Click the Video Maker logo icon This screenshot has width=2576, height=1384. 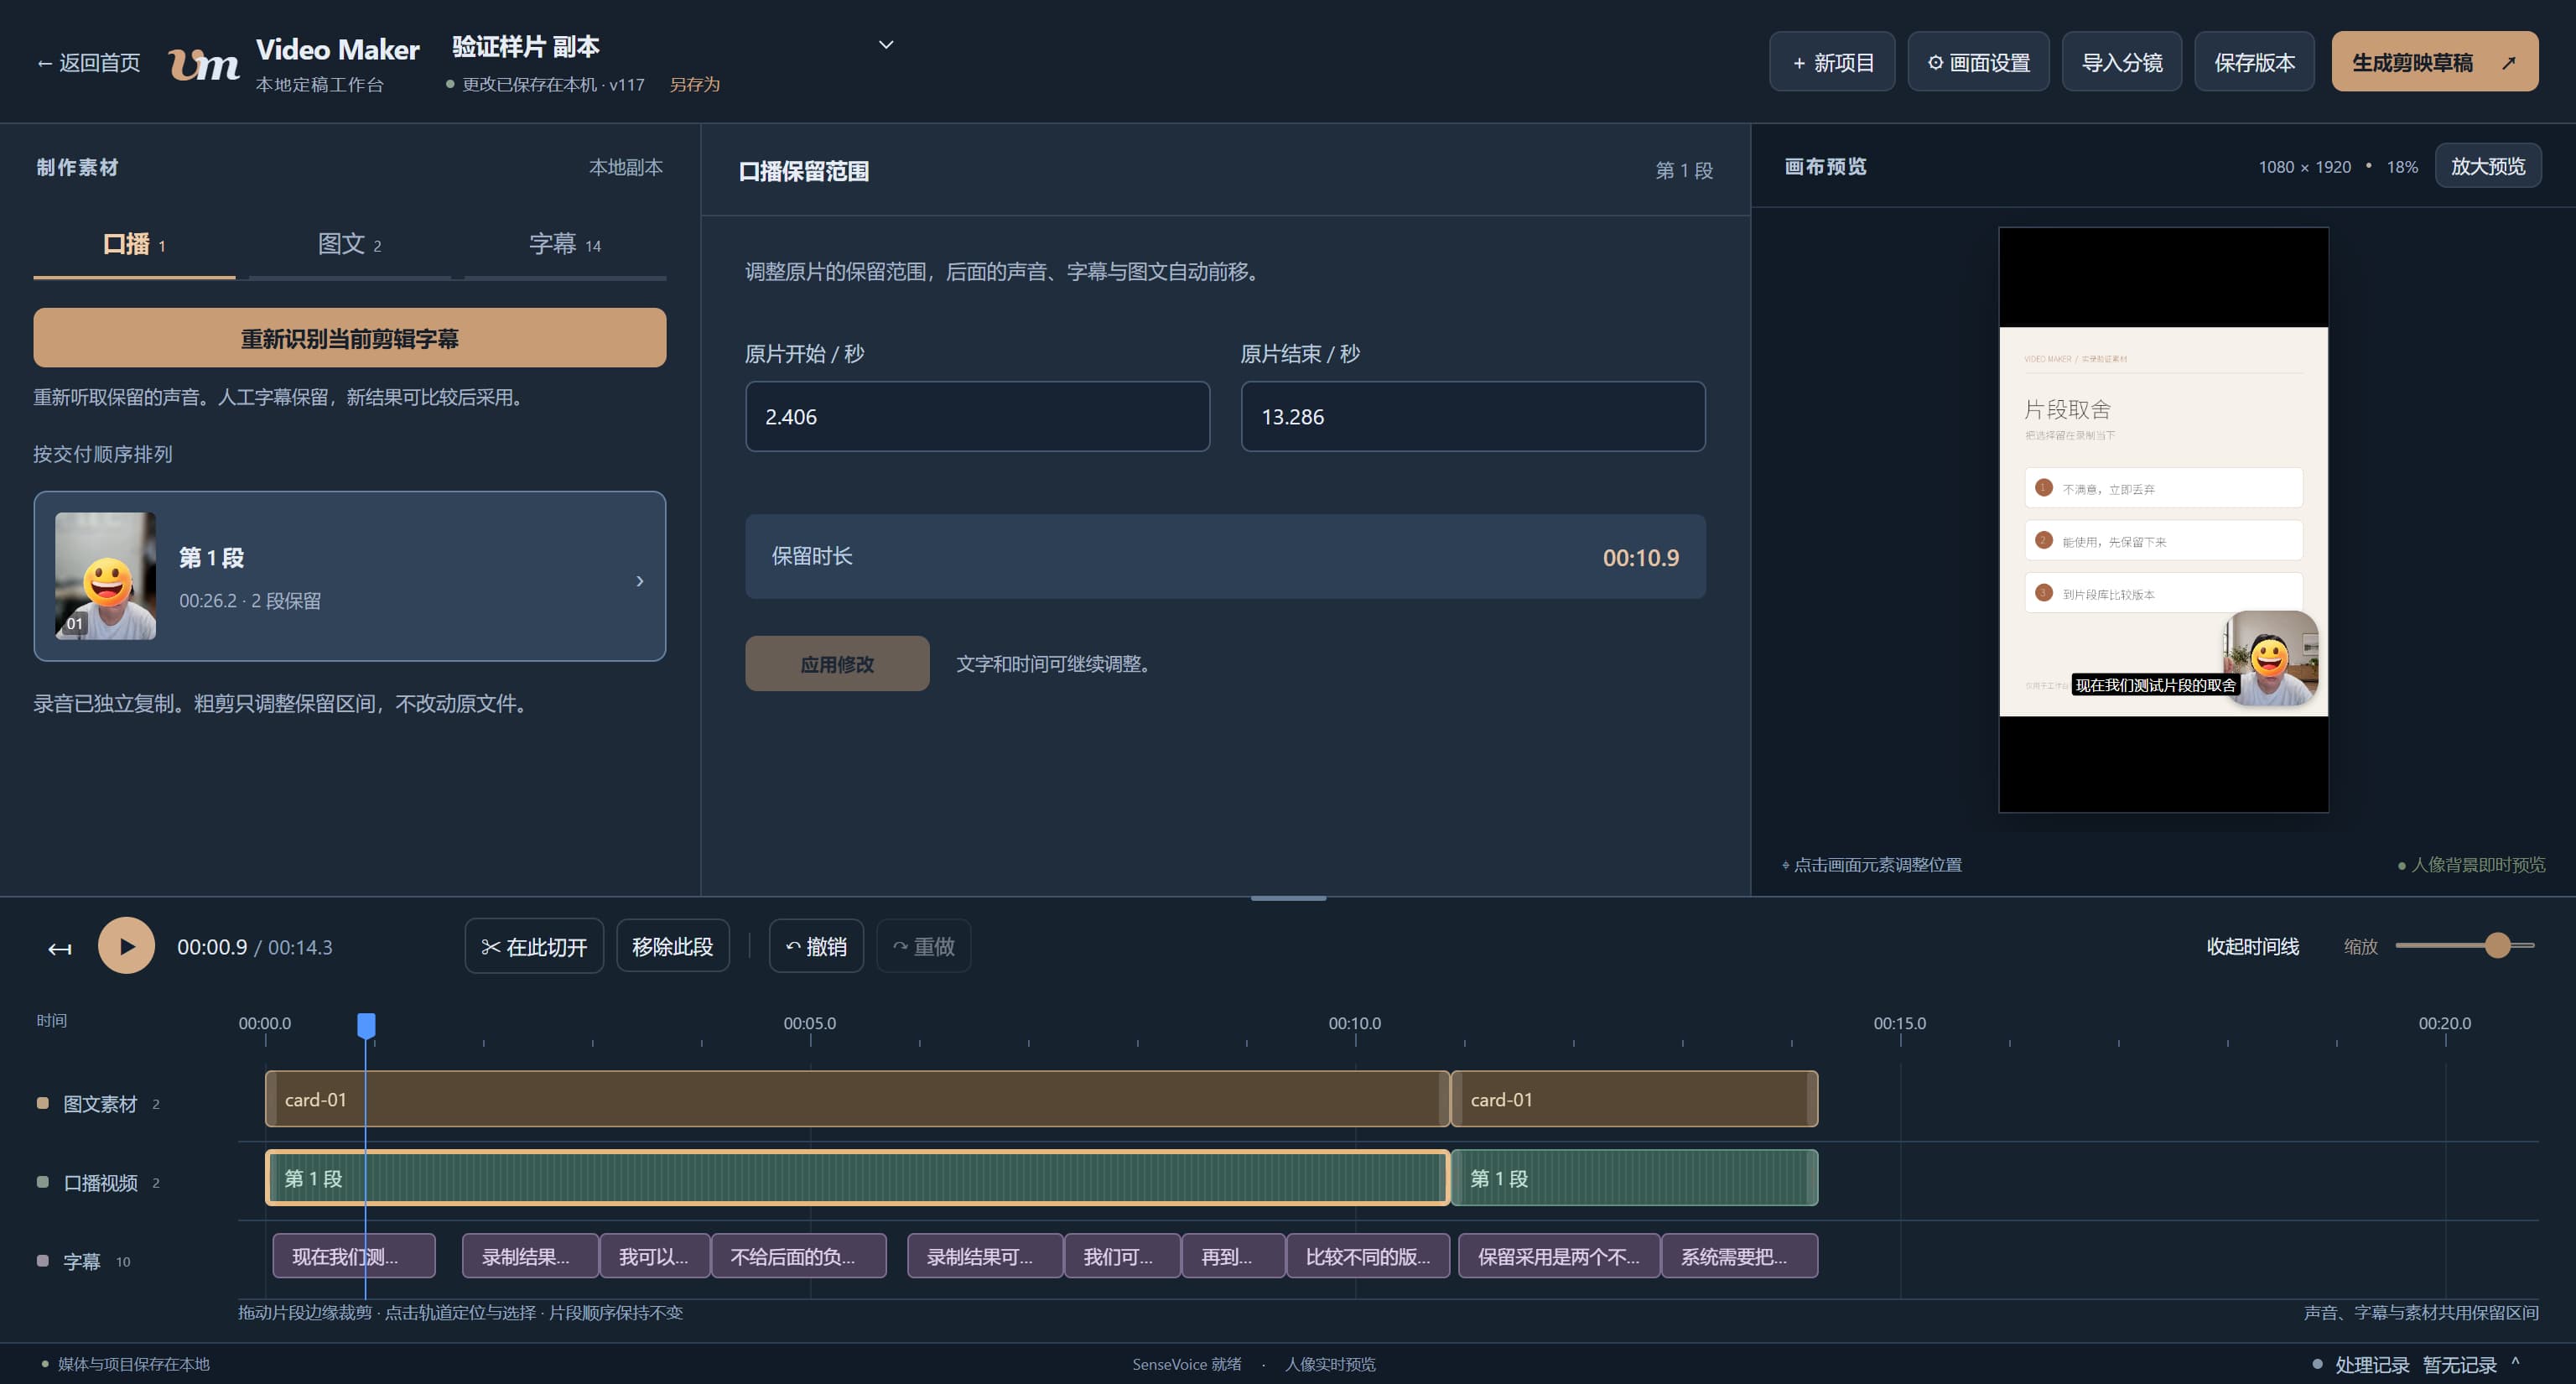pyautogui.click(x=204, y=63)
